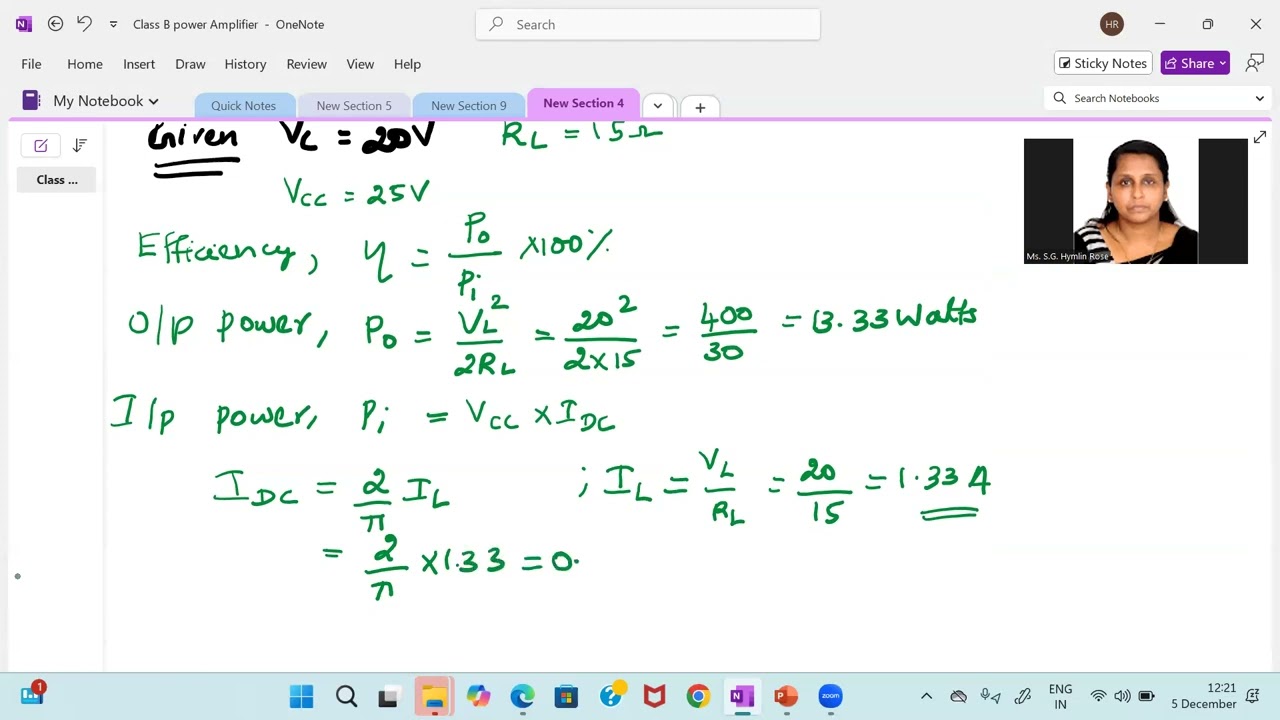Viewport: 1280px width, 720px height.
Task: Open the Insert ribbon tab
Action: [139, 64]
